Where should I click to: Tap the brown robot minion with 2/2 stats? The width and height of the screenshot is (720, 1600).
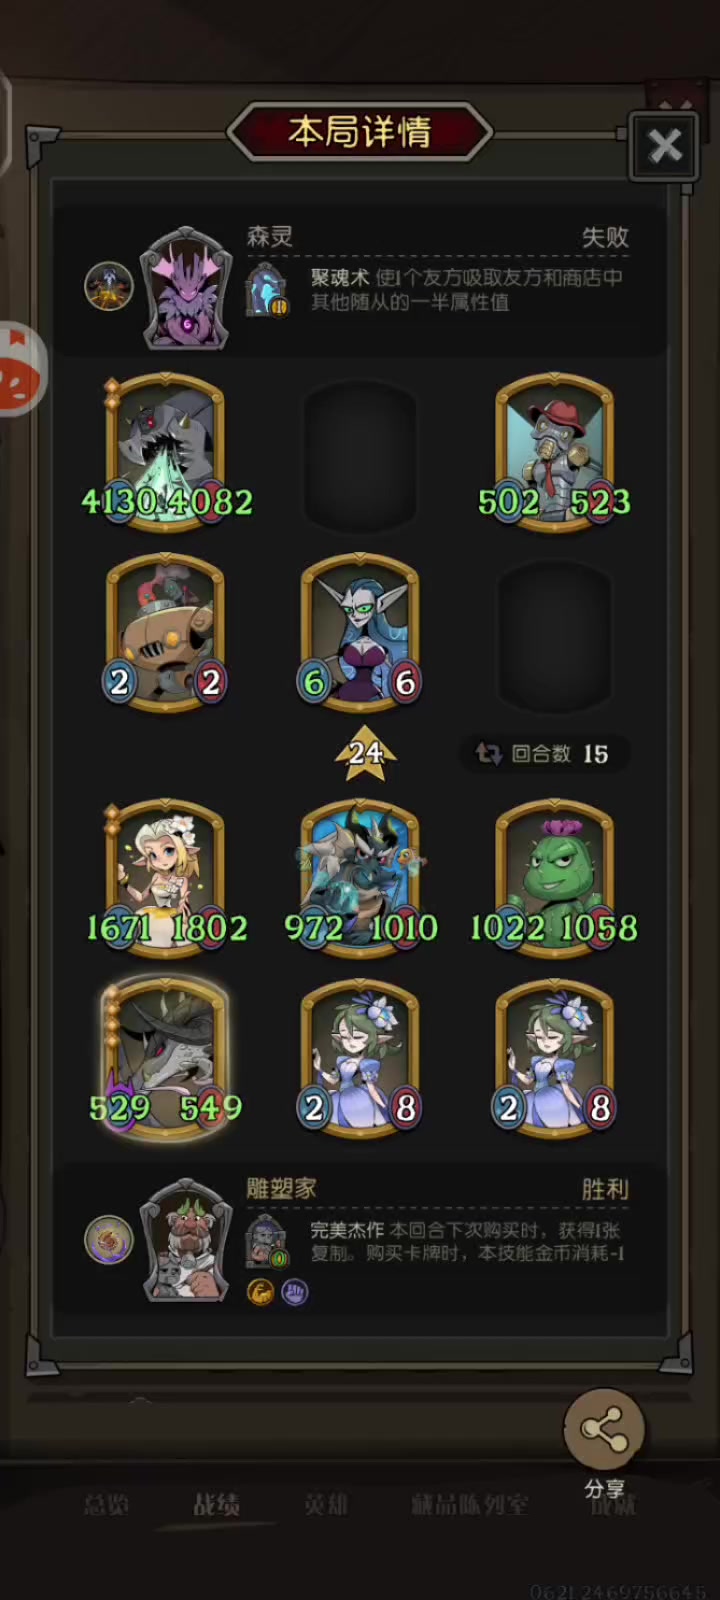click(x=165, y=633)
